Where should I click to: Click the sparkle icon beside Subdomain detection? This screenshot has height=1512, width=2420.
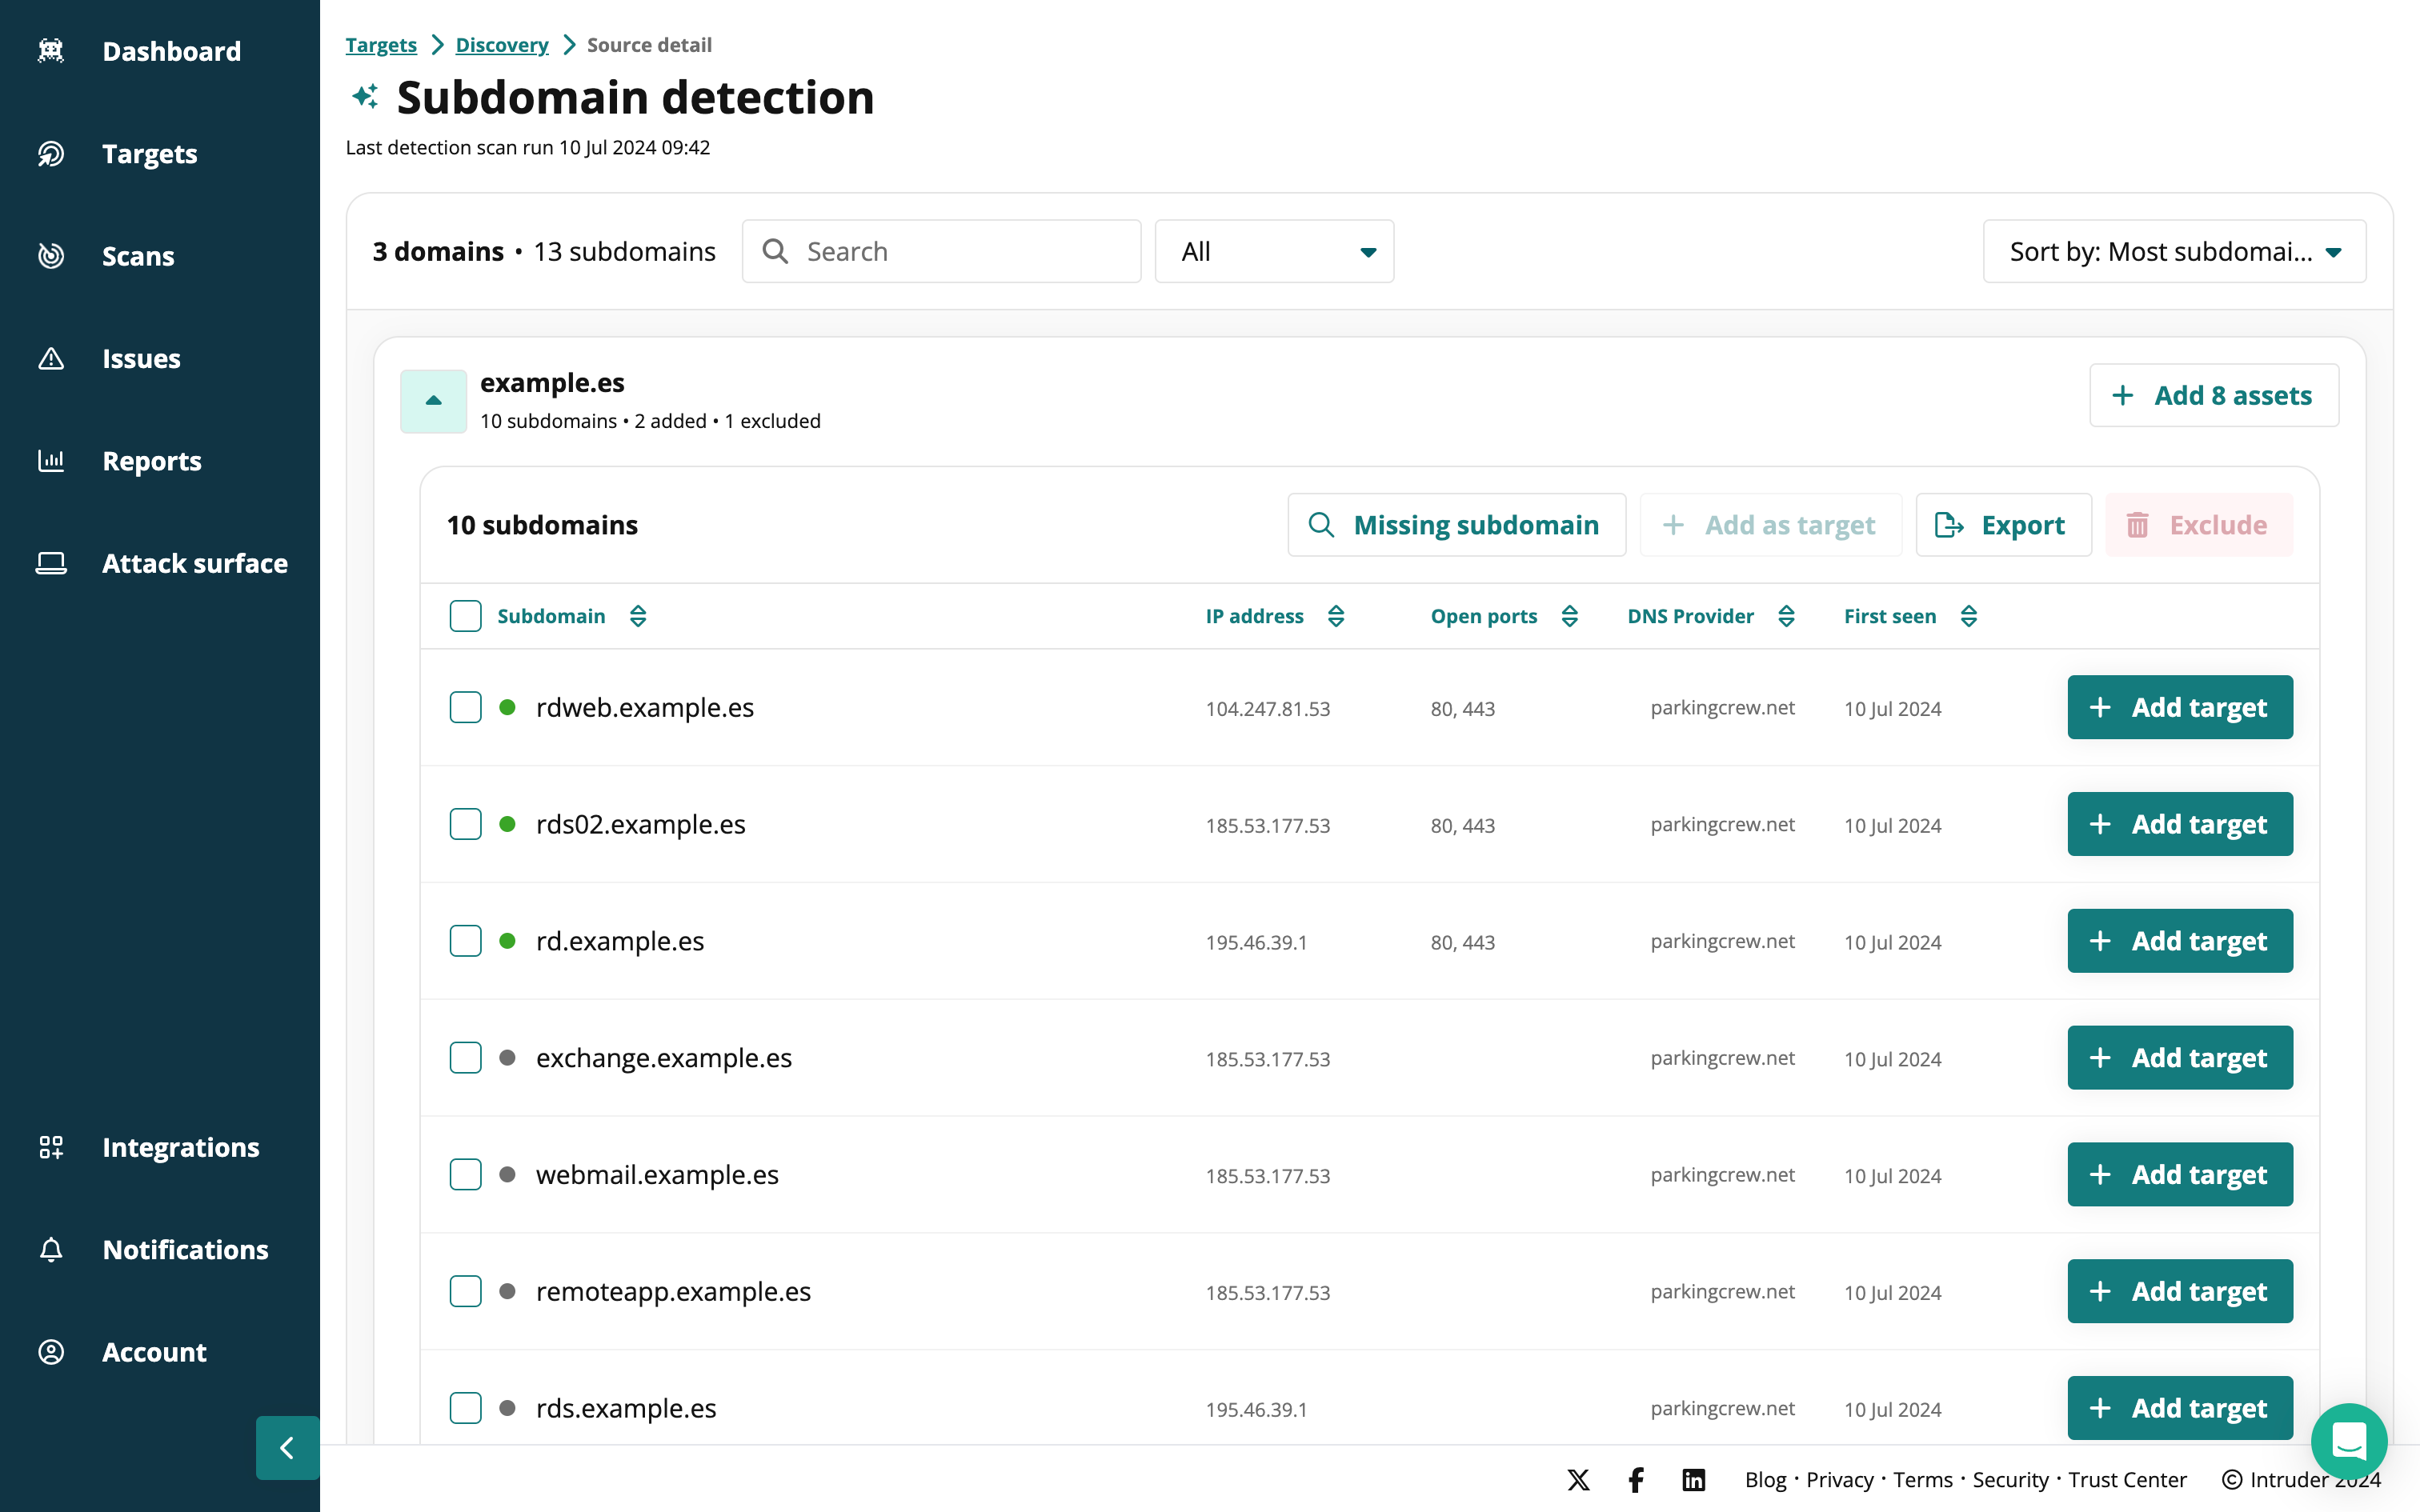tap(365, 97)
